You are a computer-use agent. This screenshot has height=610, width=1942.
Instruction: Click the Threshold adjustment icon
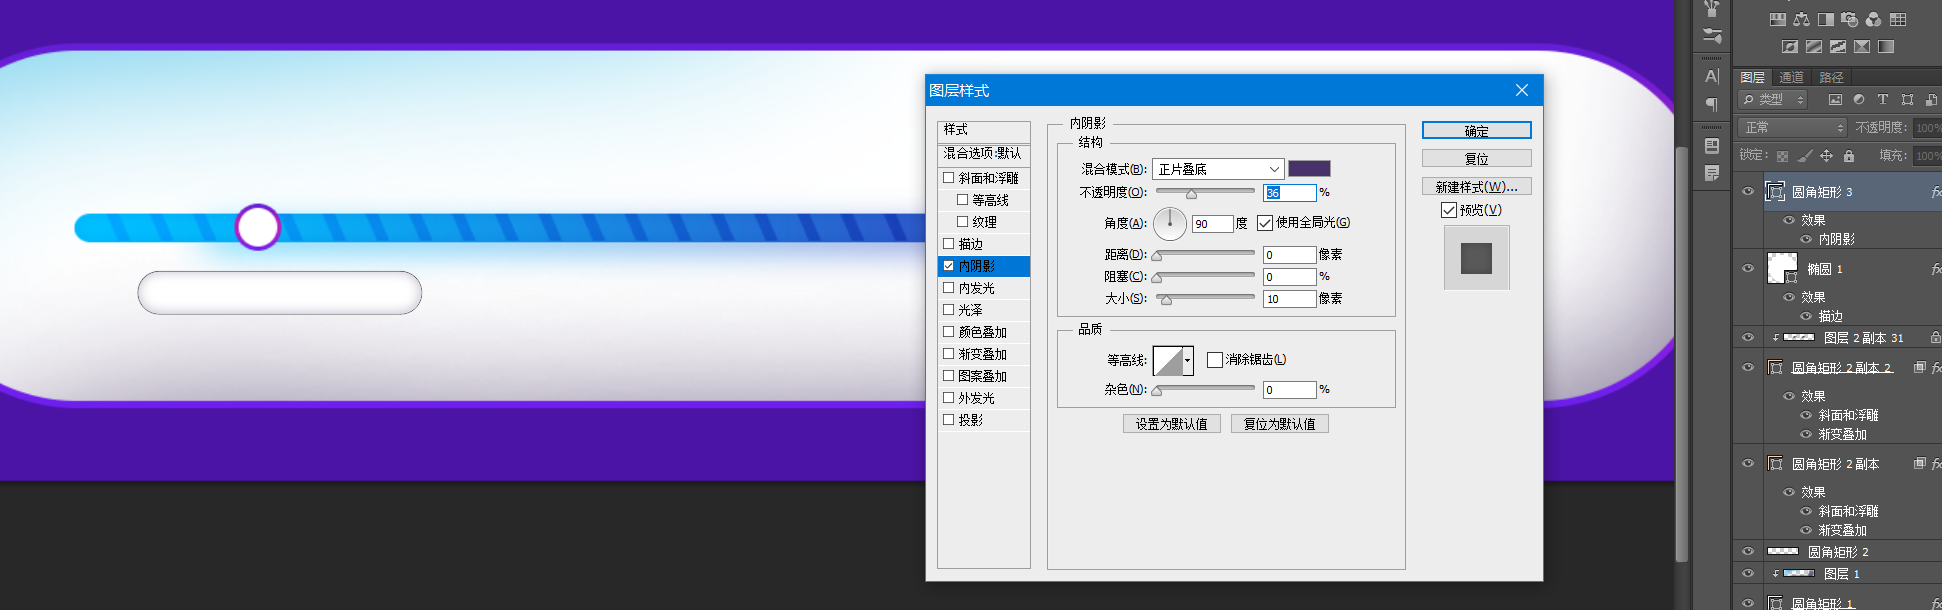coord(1838,46)
